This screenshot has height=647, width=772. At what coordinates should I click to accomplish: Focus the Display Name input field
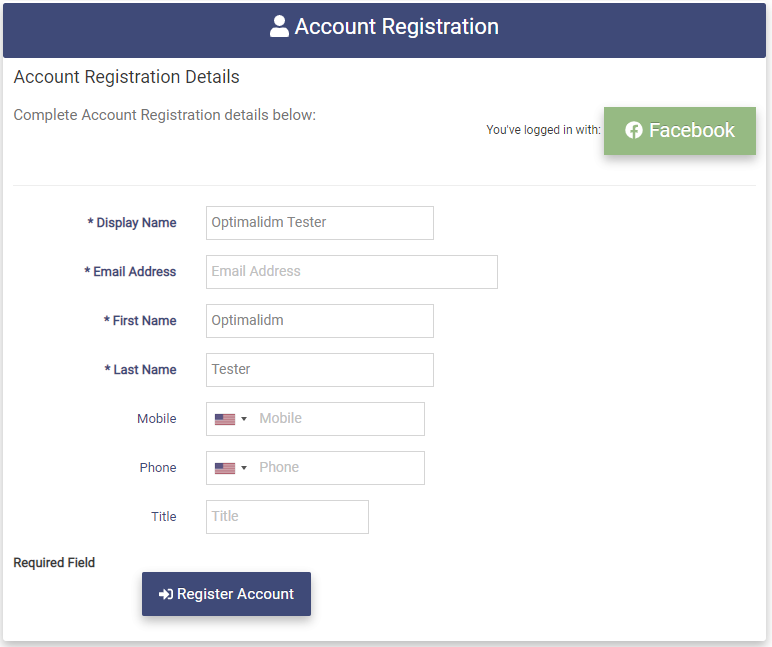pos(319,223)
